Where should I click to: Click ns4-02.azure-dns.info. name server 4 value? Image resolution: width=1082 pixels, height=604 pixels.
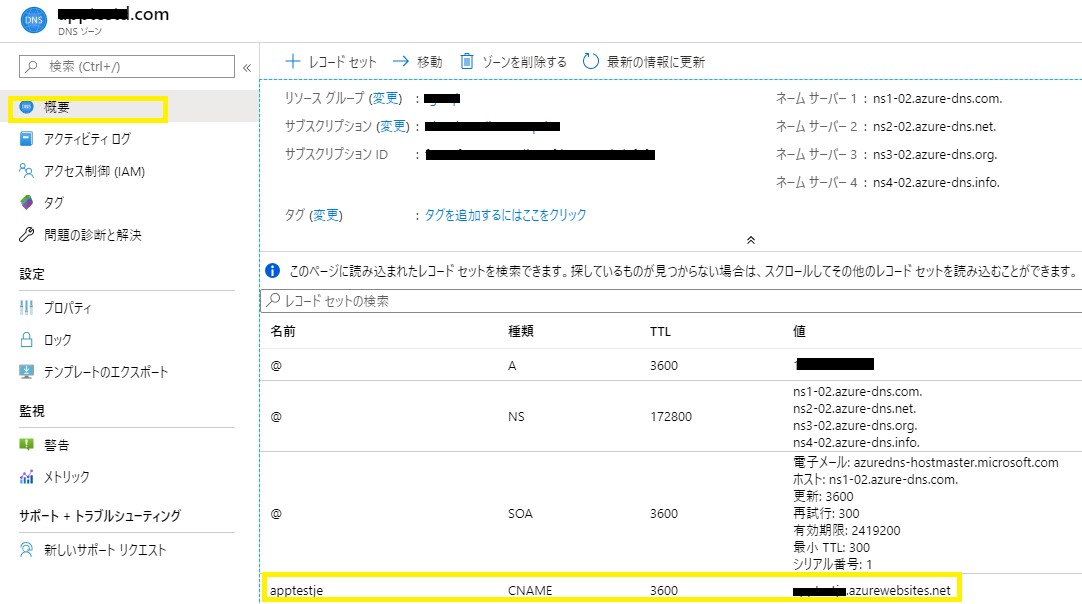(936, 183)
